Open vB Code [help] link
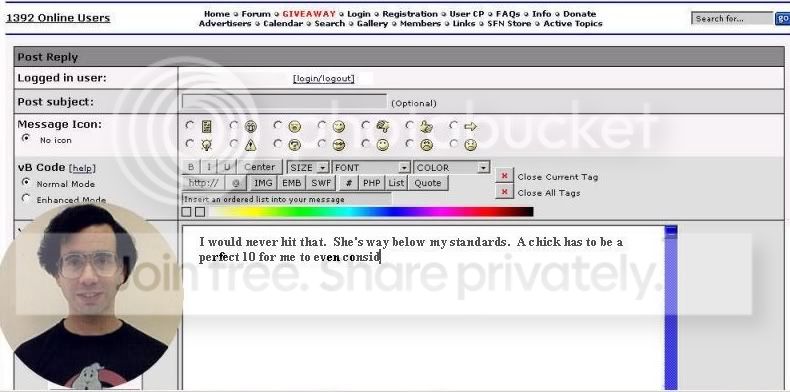This screenshot has height=392, width=790. click(82, 168)
